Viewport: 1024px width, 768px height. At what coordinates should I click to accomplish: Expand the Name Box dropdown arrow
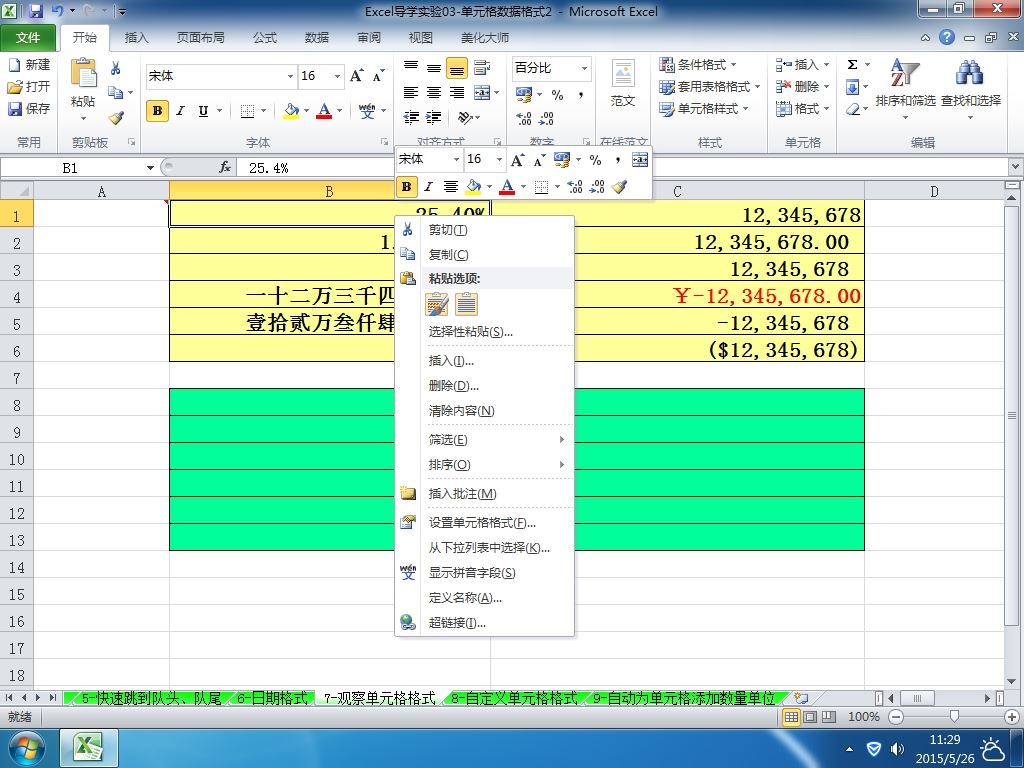tap(150, 168)
